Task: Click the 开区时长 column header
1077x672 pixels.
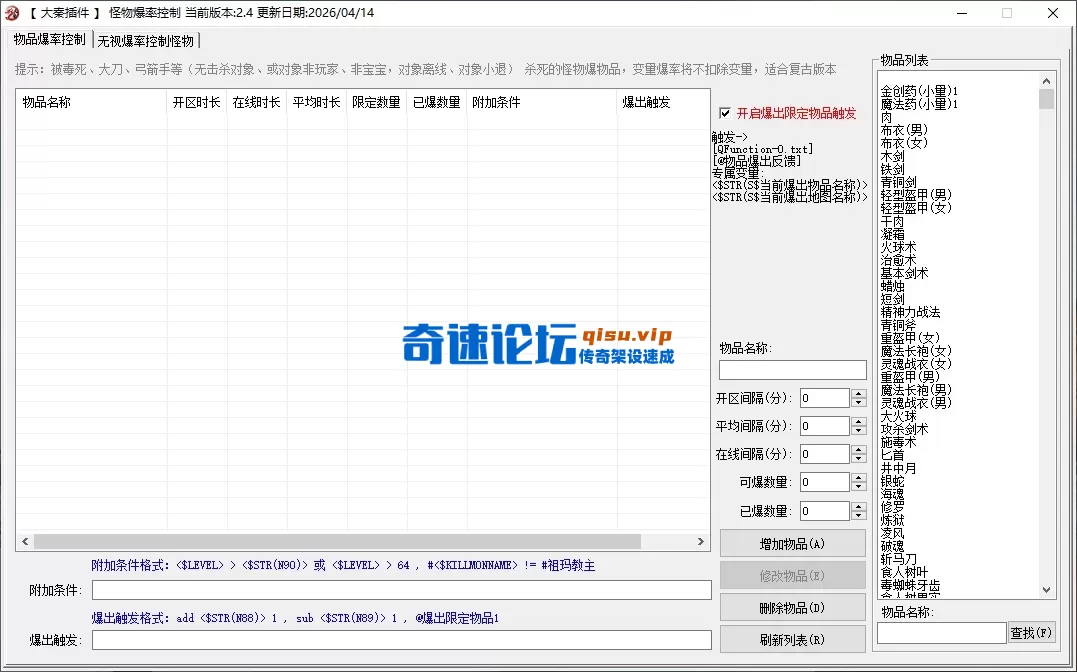Action: (196, 102)
